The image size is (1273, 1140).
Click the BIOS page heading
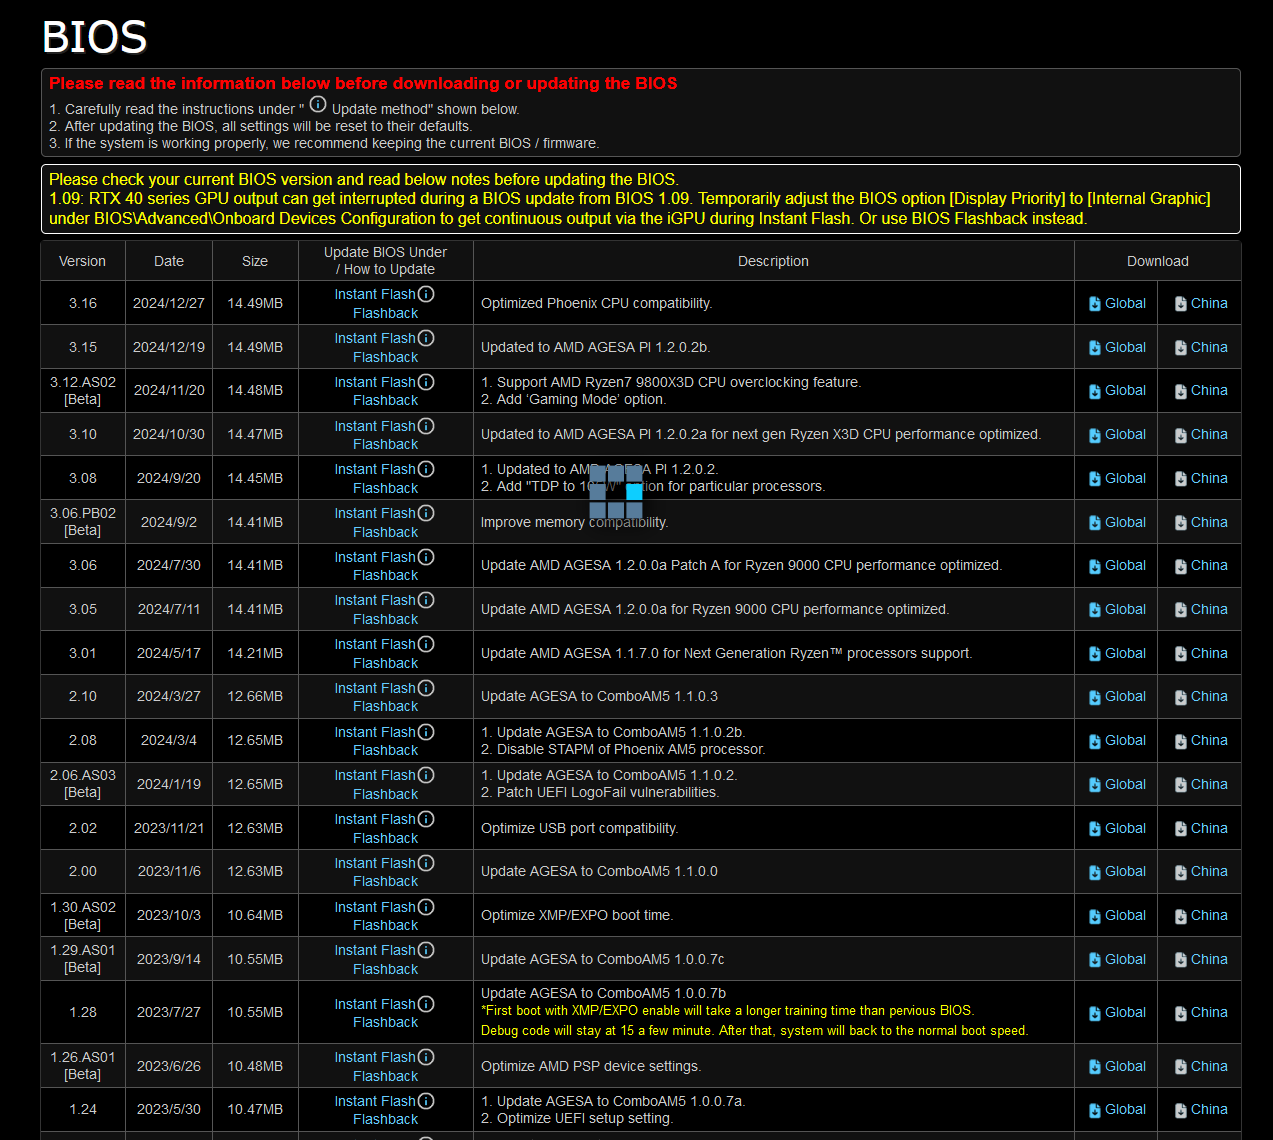pyautogui.click(x=94, y=37)
